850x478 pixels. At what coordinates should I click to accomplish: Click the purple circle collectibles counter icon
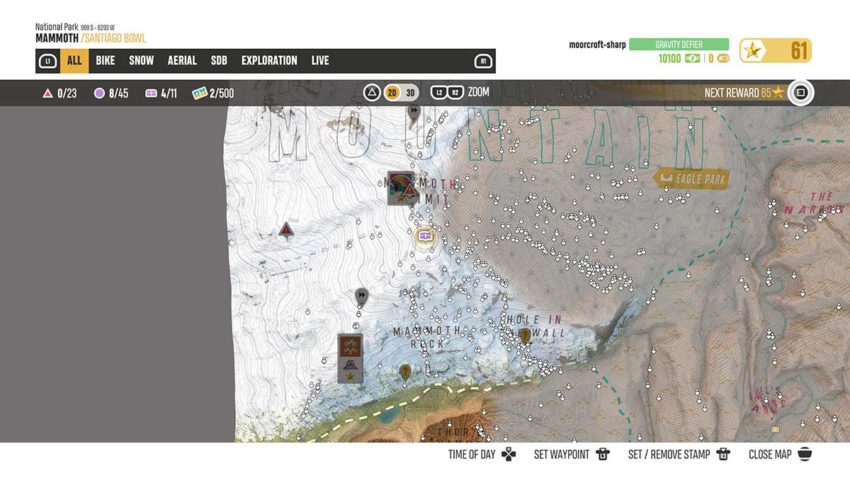(99, 93)
